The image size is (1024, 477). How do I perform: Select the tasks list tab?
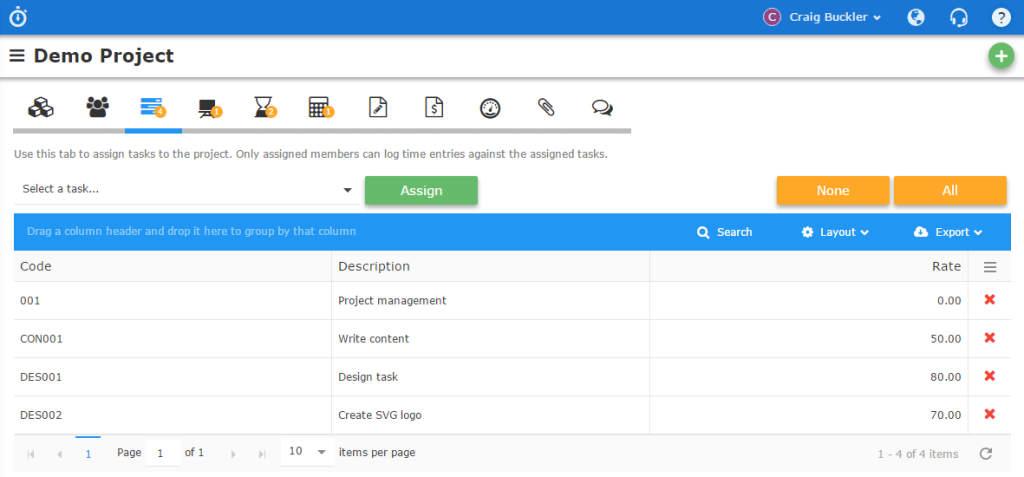click(153, 107)
